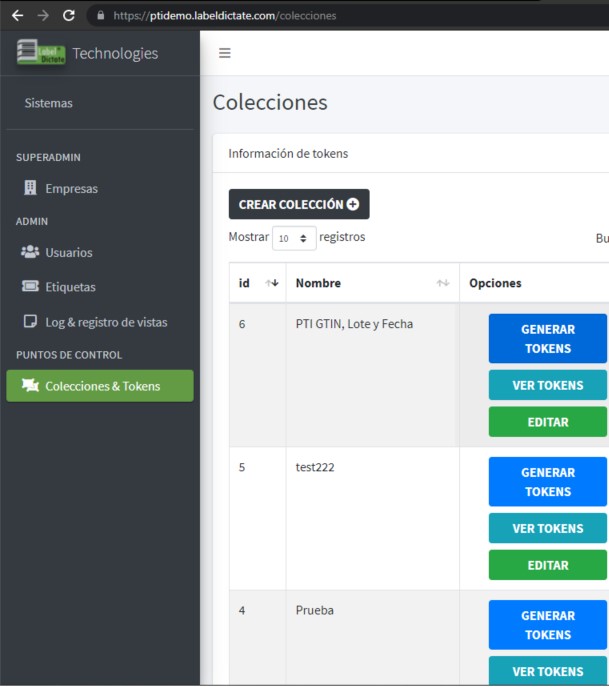Click the Etiquetas label icon
609x687 pixels.
[30, 286]
